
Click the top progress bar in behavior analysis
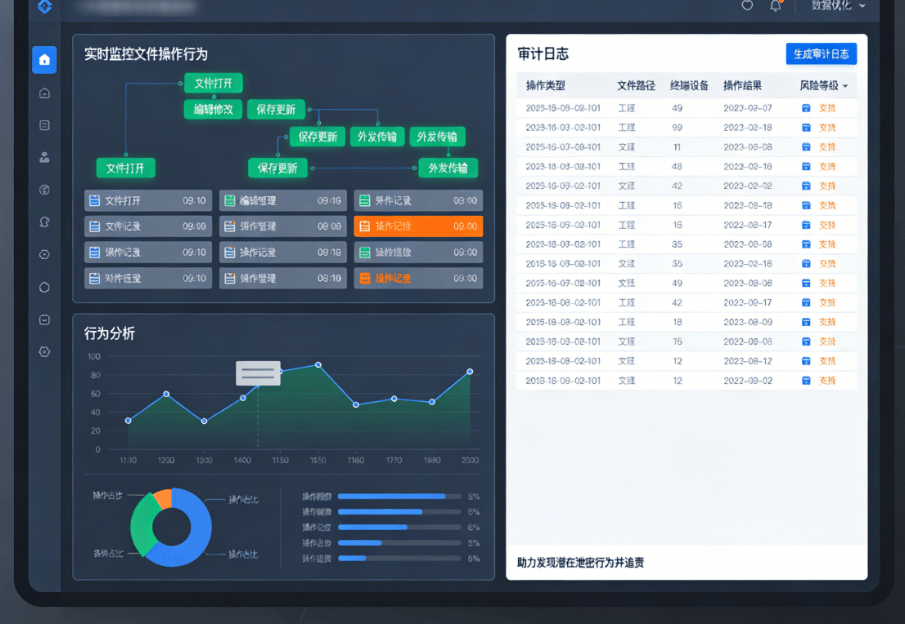click(399, 496)
